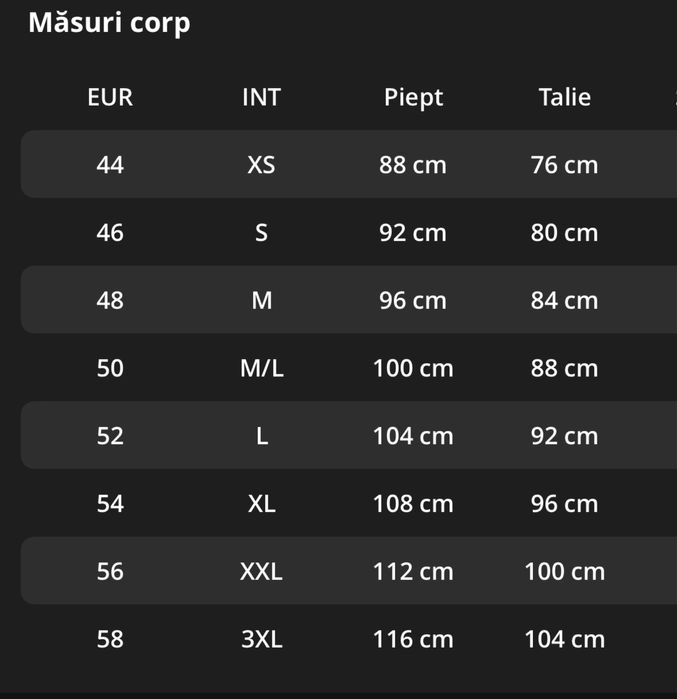Viewport: 677px width, 699px height.
Task: Select the 96 cm chest value in row 48
Action: pyautogui.click(x=413, y=300)
